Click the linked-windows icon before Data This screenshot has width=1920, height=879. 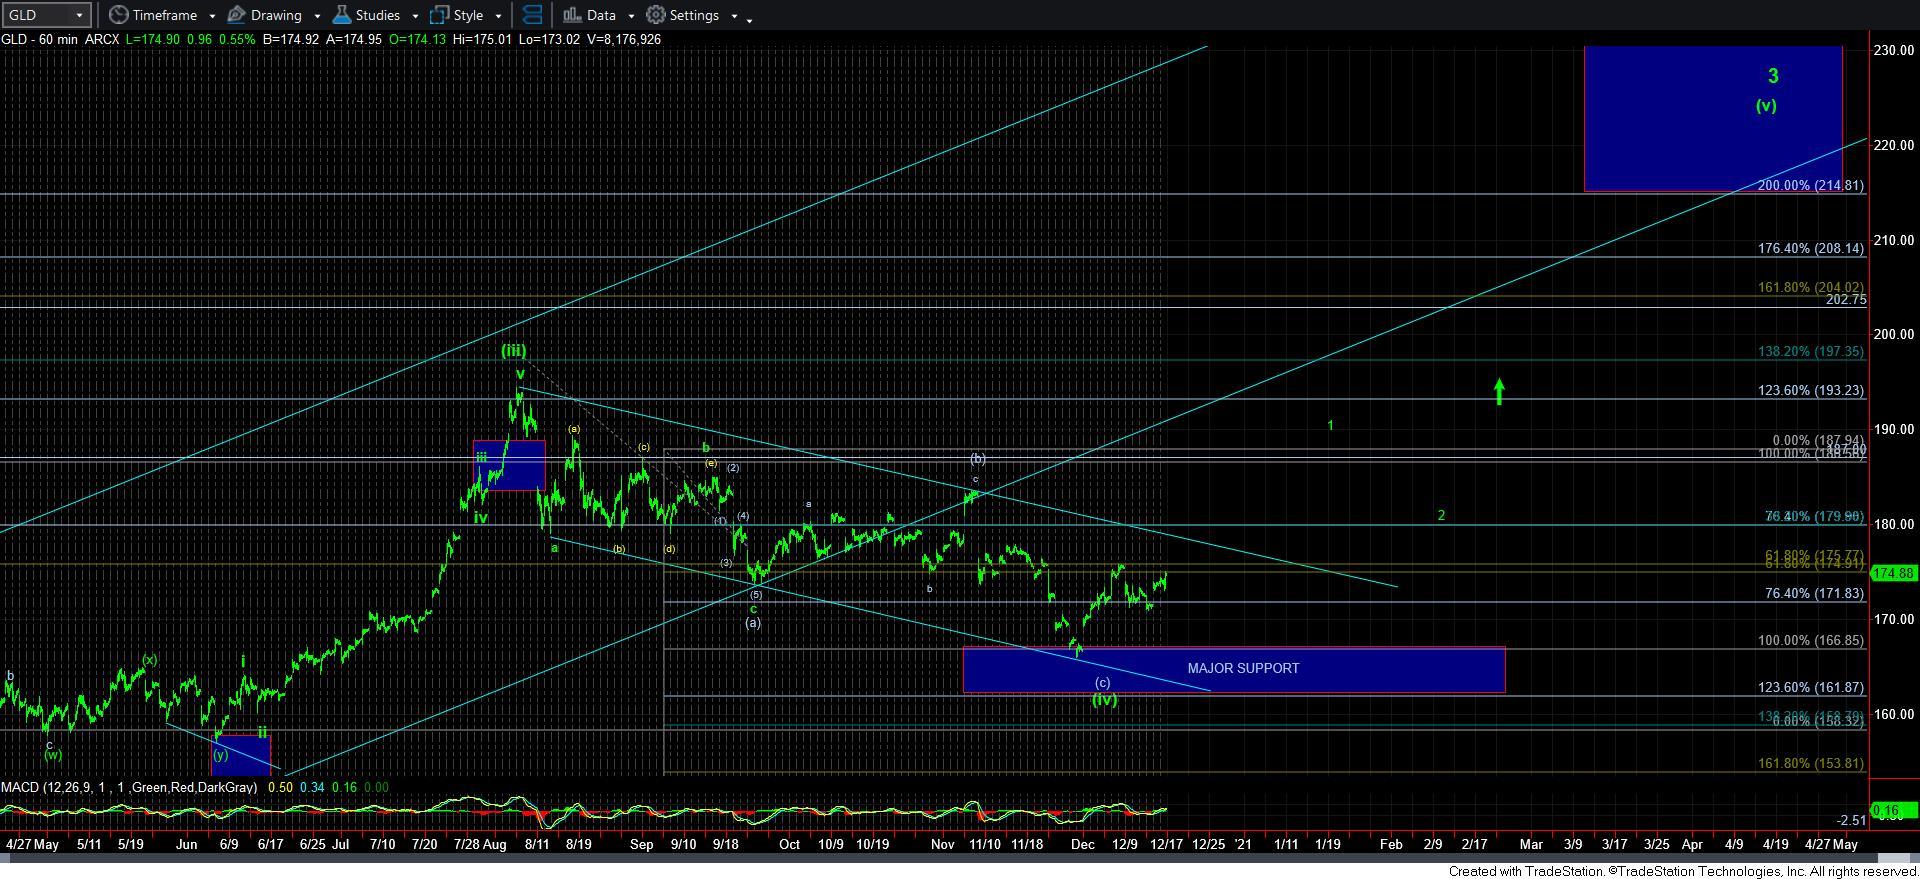(x=532, y=15)
